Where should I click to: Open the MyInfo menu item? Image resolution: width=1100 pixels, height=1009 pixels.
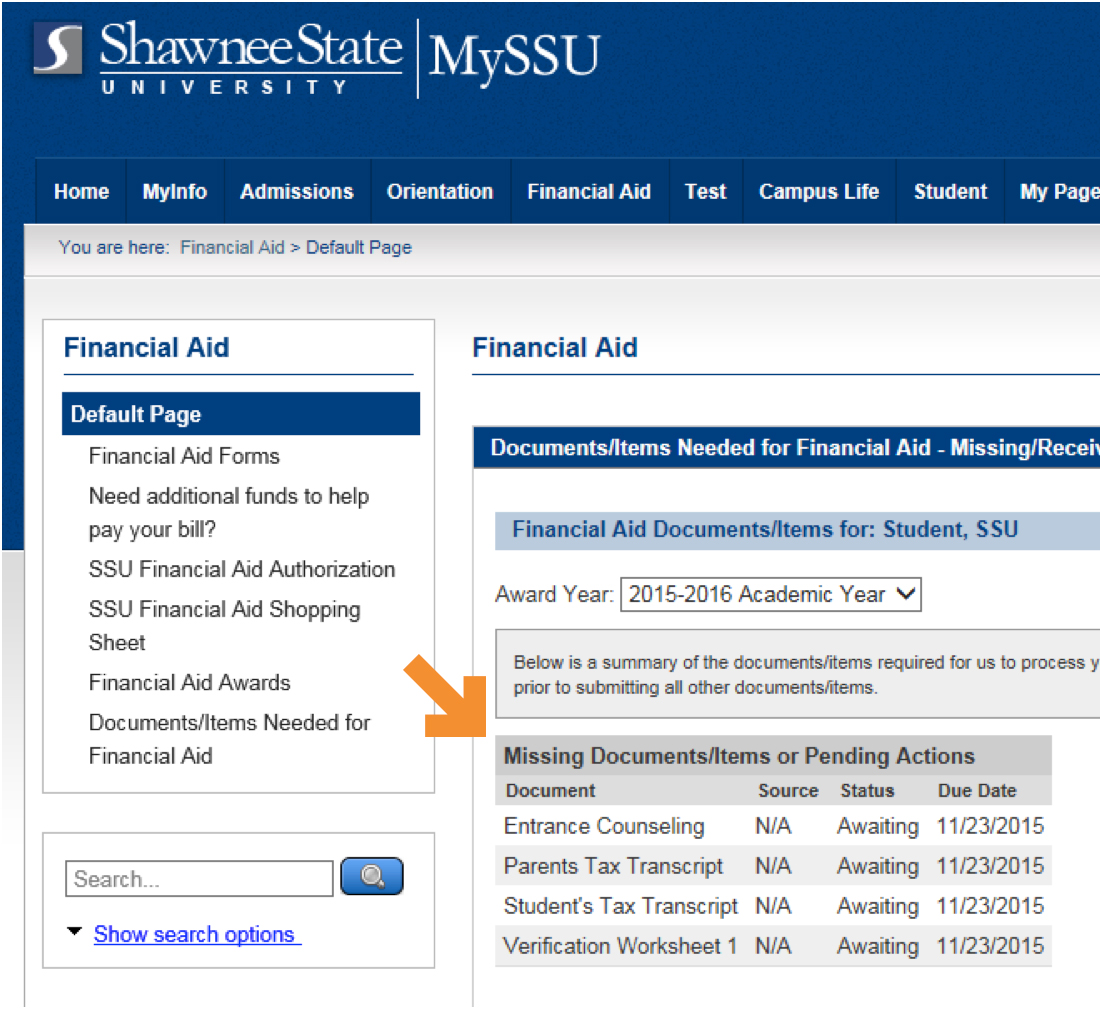pos(175,192)
